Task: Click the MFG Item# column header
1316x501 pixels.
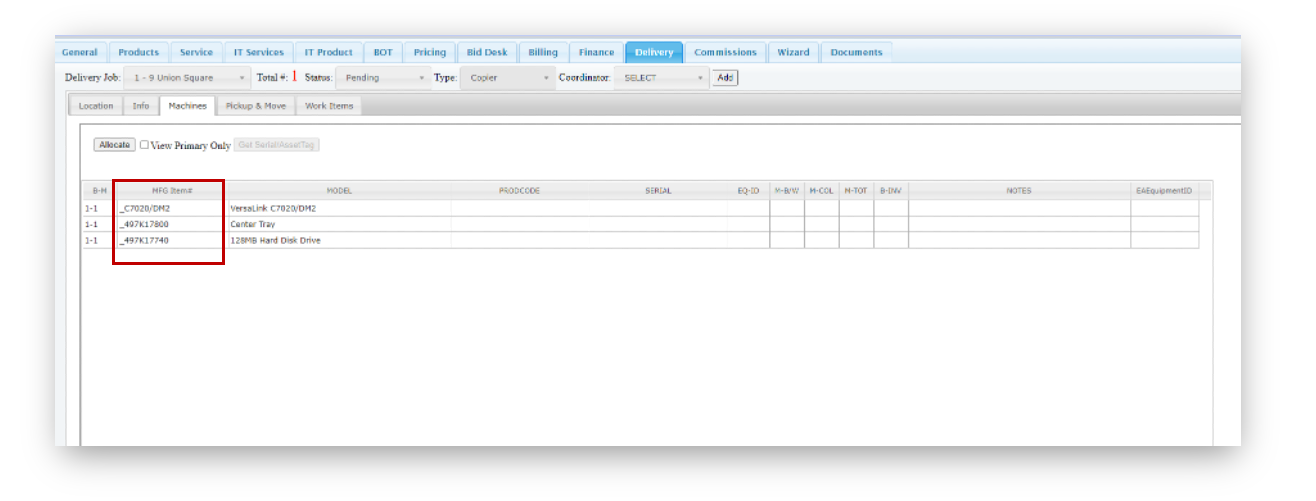Action: click(167, 190)
